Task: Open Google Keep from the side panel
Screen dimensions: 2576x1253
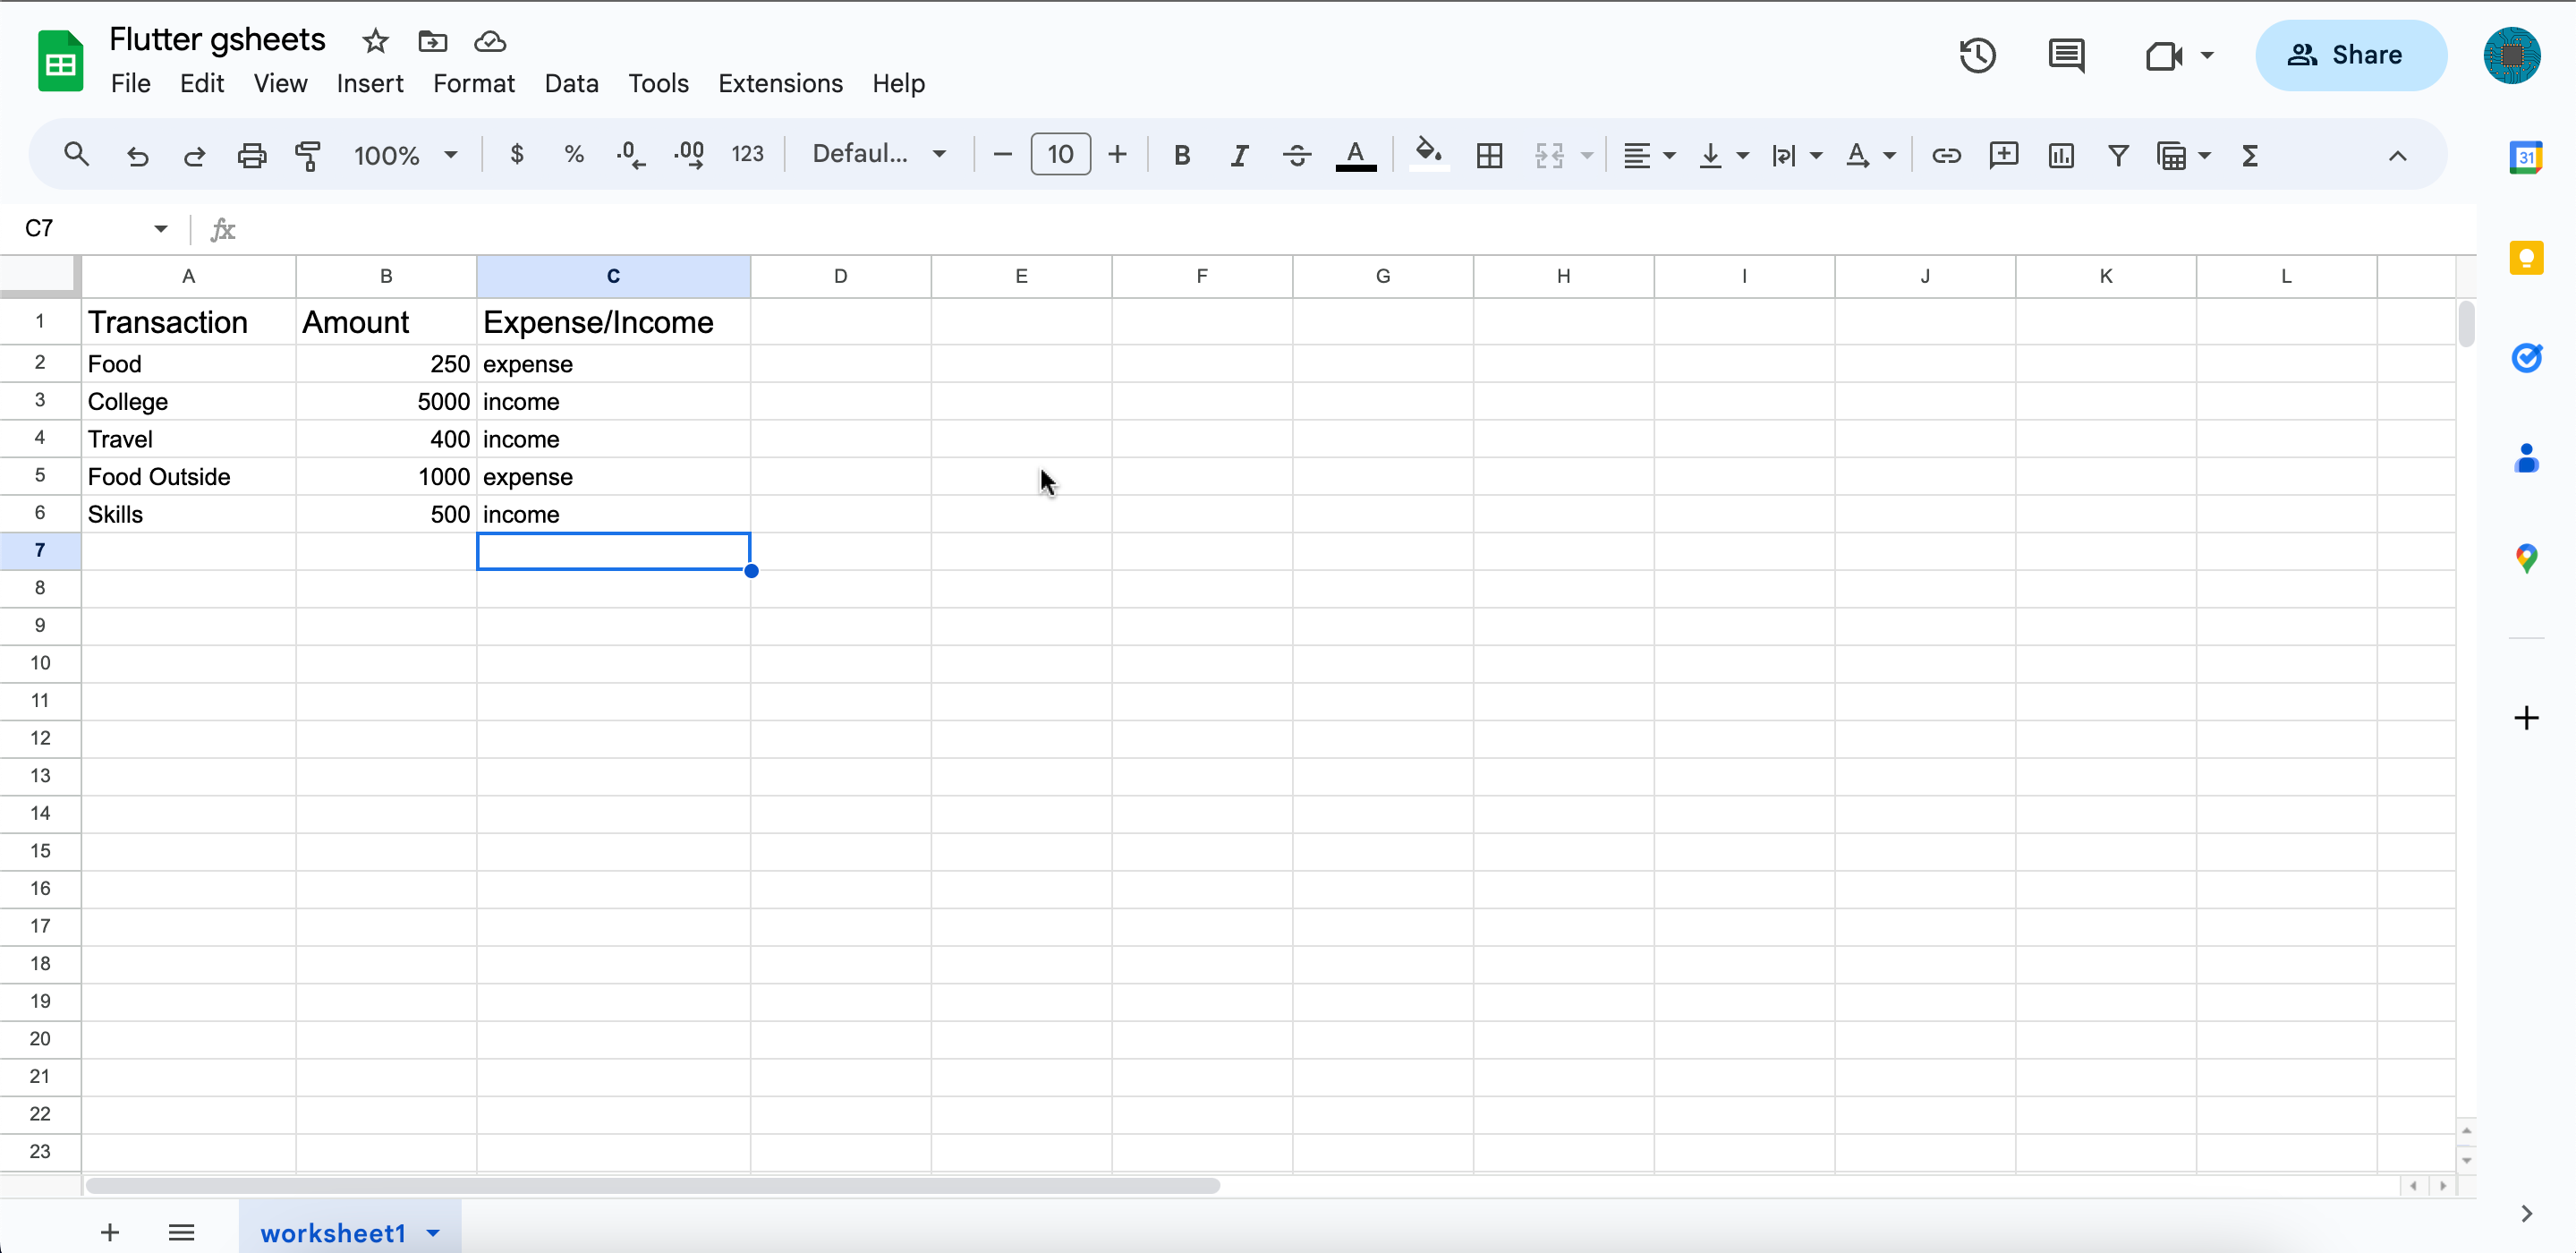Action: pos(2527,257)
